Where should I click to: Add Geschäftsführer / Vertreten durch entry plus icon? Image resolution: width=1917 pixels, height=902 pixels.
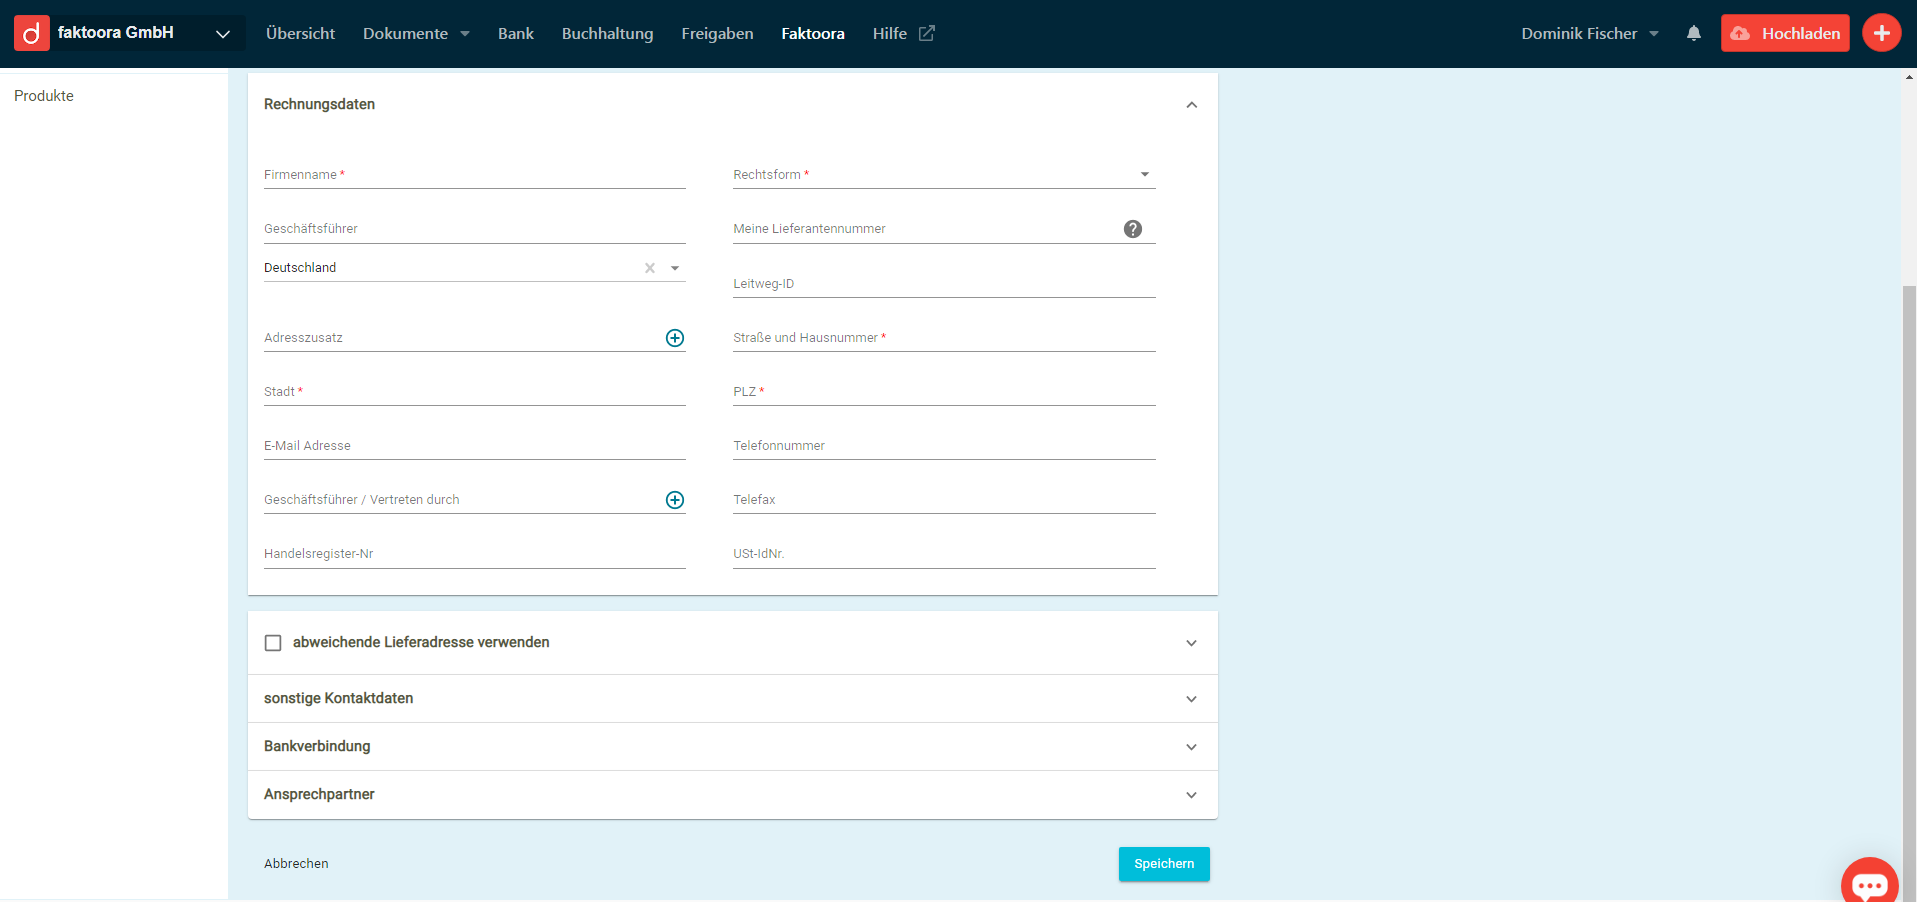[x=675, y=500]
